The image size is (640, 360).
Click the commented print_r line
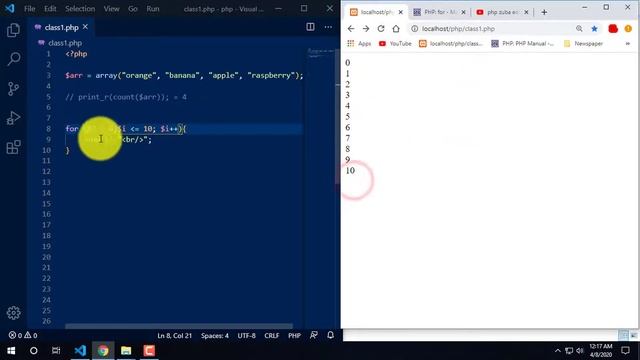(x=126, y=97)
